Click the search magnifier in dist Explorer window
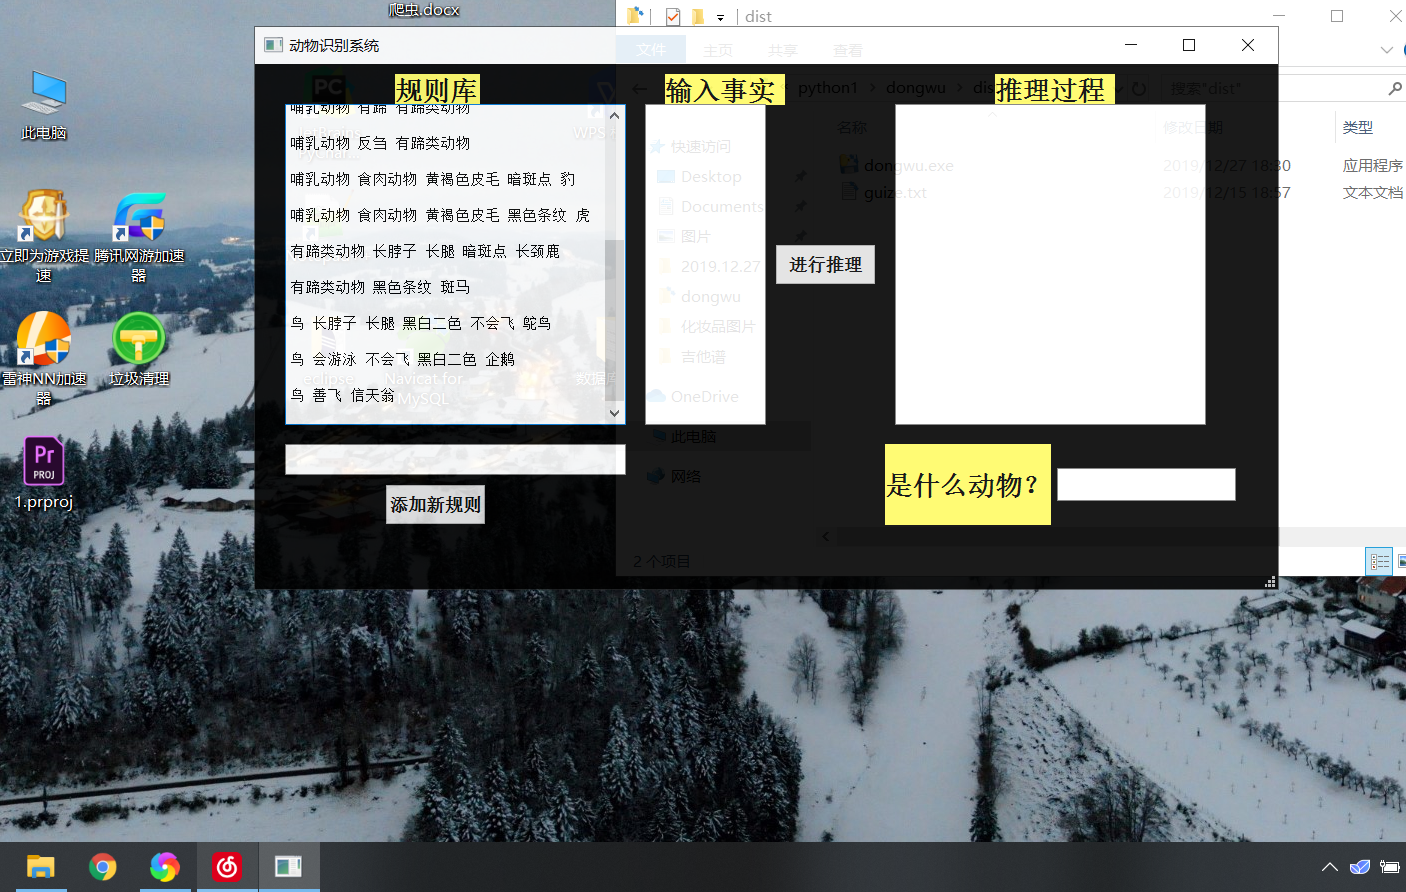The width and height of the screenshot is (1406, 892). [x=1395, y=88]
